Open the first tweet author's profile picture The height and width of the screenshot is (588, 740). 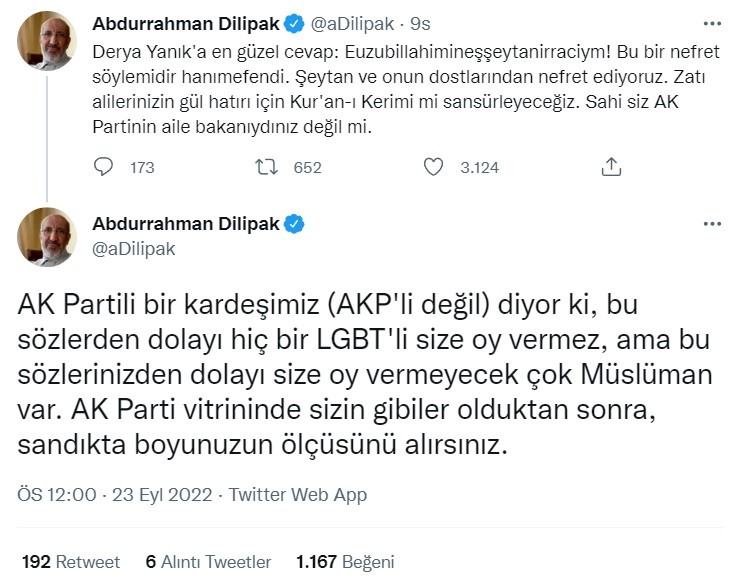click(49, 38)
